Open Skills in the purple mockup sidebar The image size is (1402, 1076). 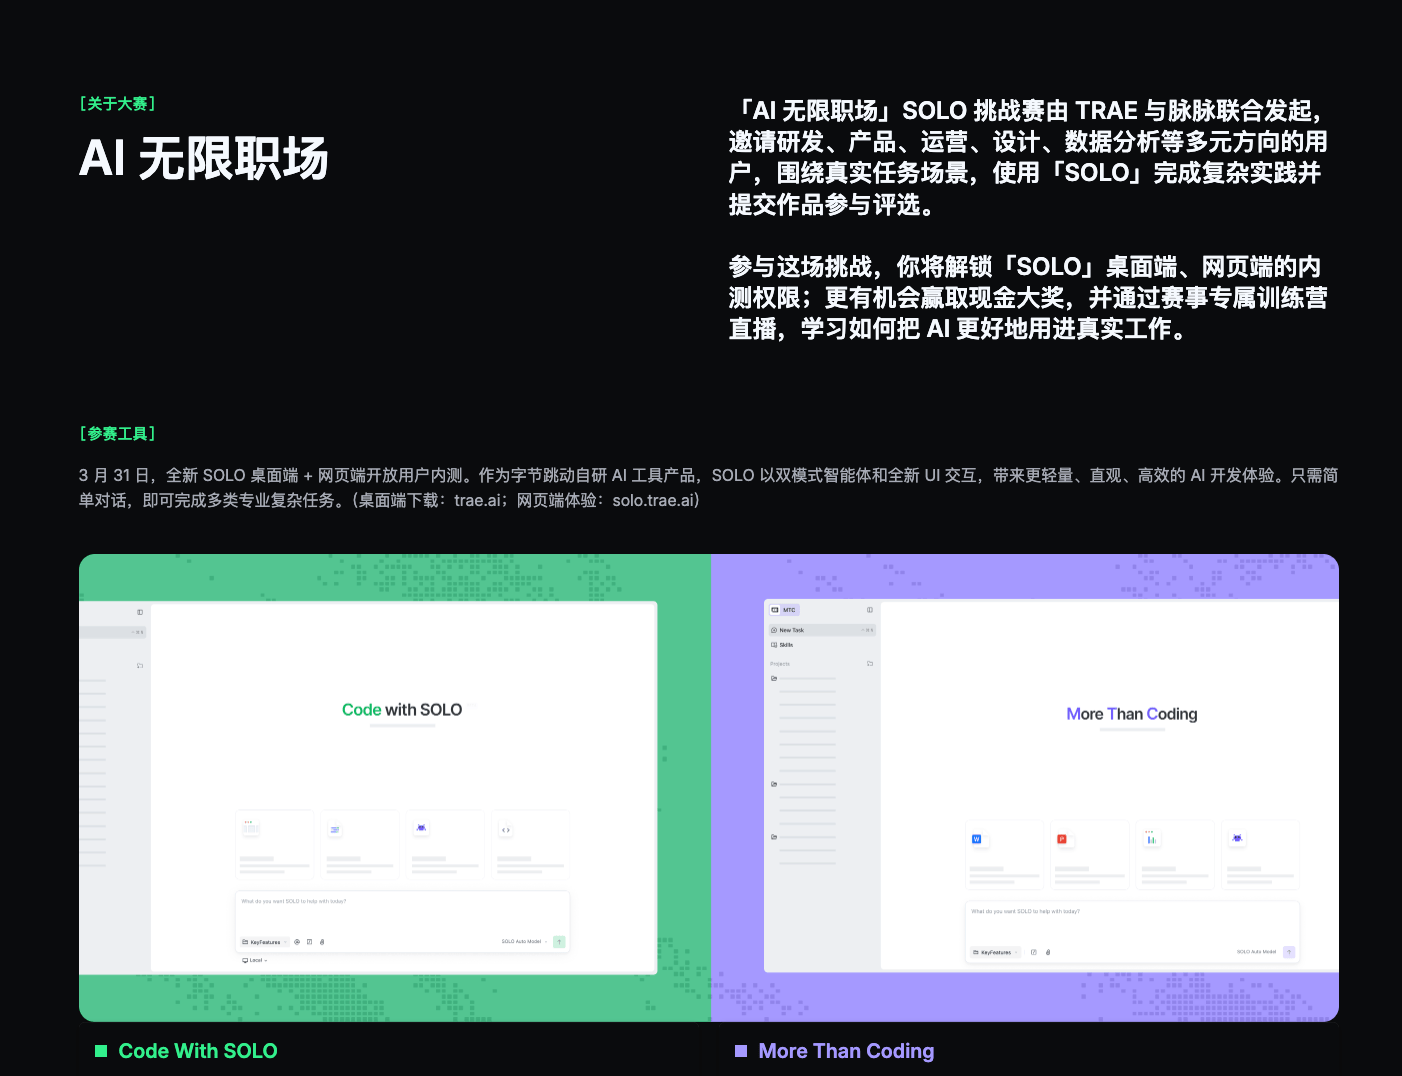(x=782, y=645)
